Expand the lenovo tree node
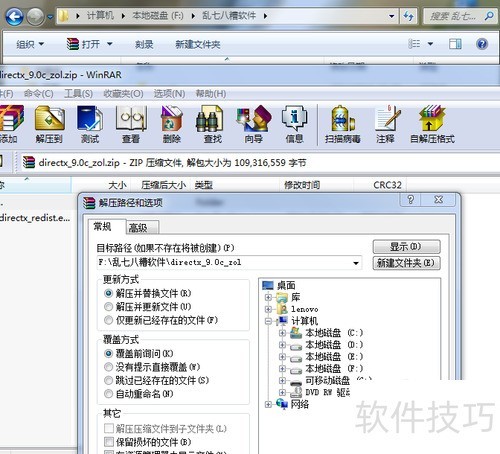 pos(268,309)
